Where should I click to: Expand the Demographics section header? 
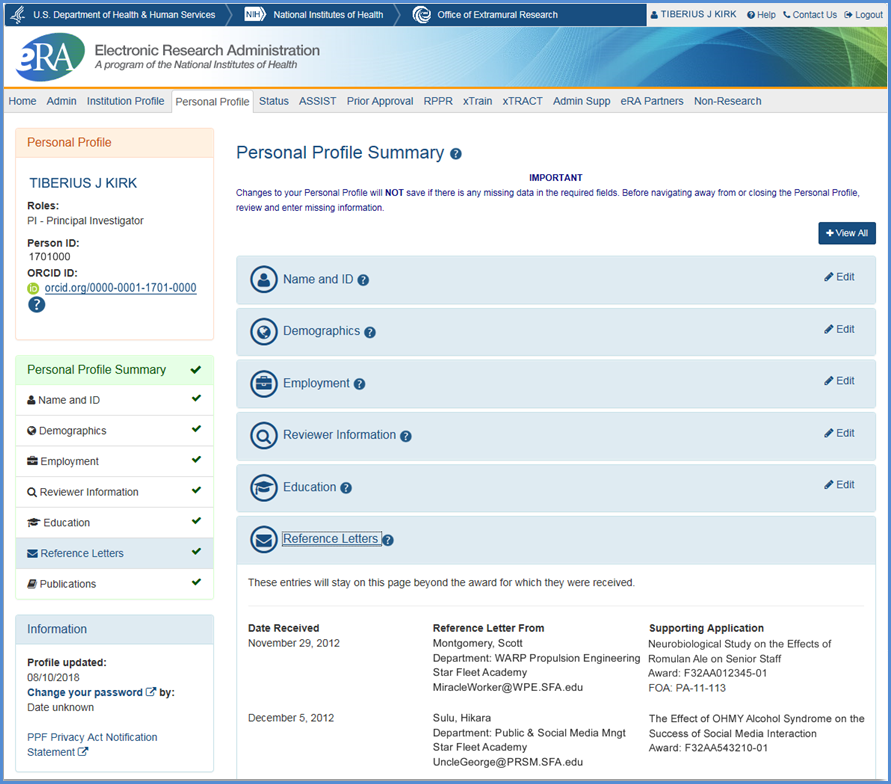(556, 332)
